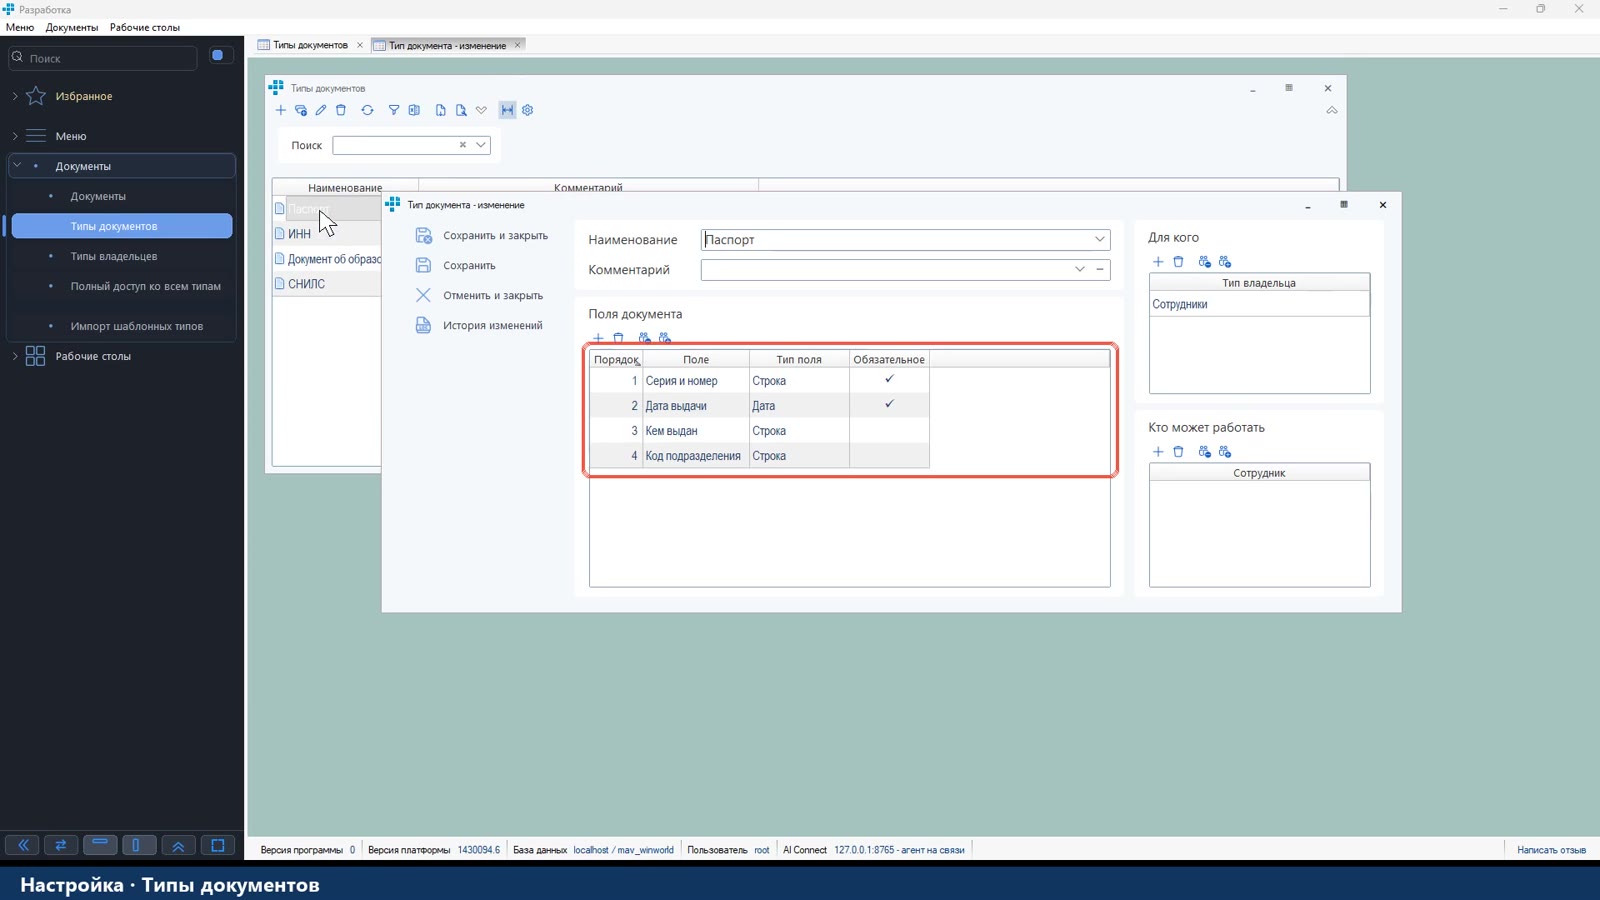Refresh the Типы документов list
Image resolution: width=1600 pixels, height=900 pixels.
pos(367,110)
